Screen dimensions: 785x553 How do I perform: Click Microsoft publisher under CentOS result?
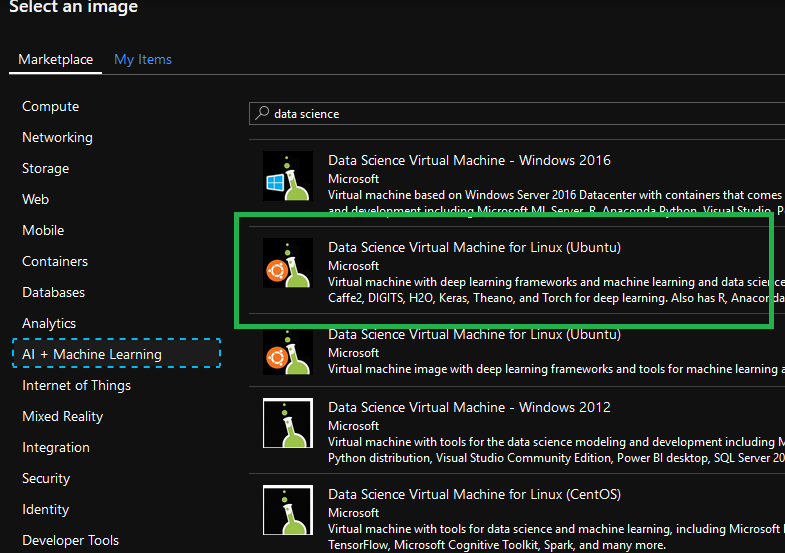[x=353, y=513]
